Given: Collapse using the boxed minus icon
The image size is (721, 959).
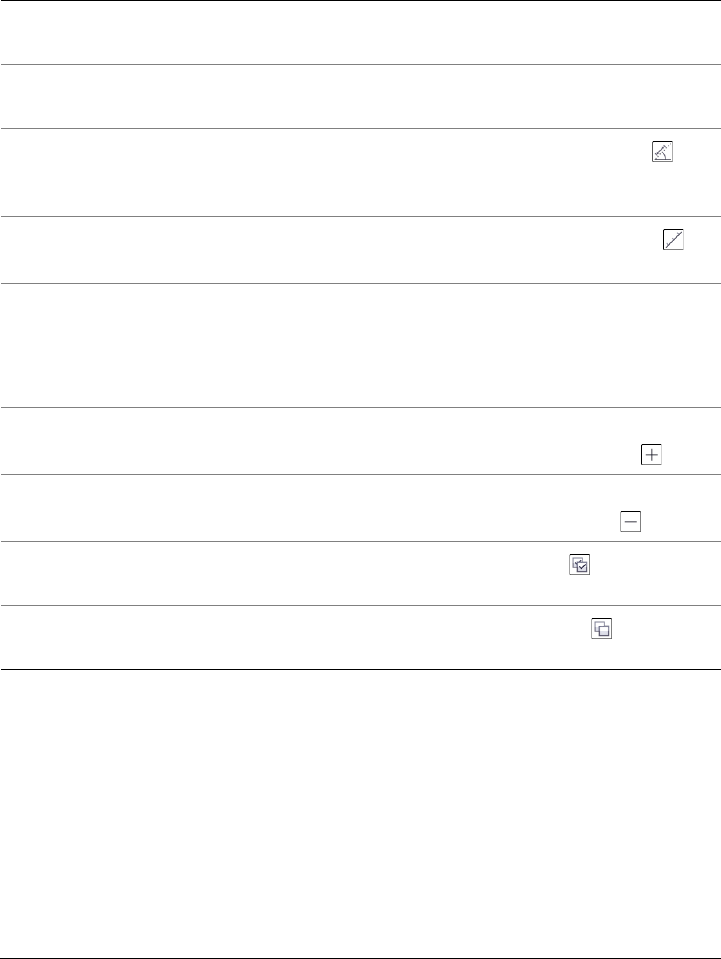Looking at the screenshot, I should tap(631, 520).
